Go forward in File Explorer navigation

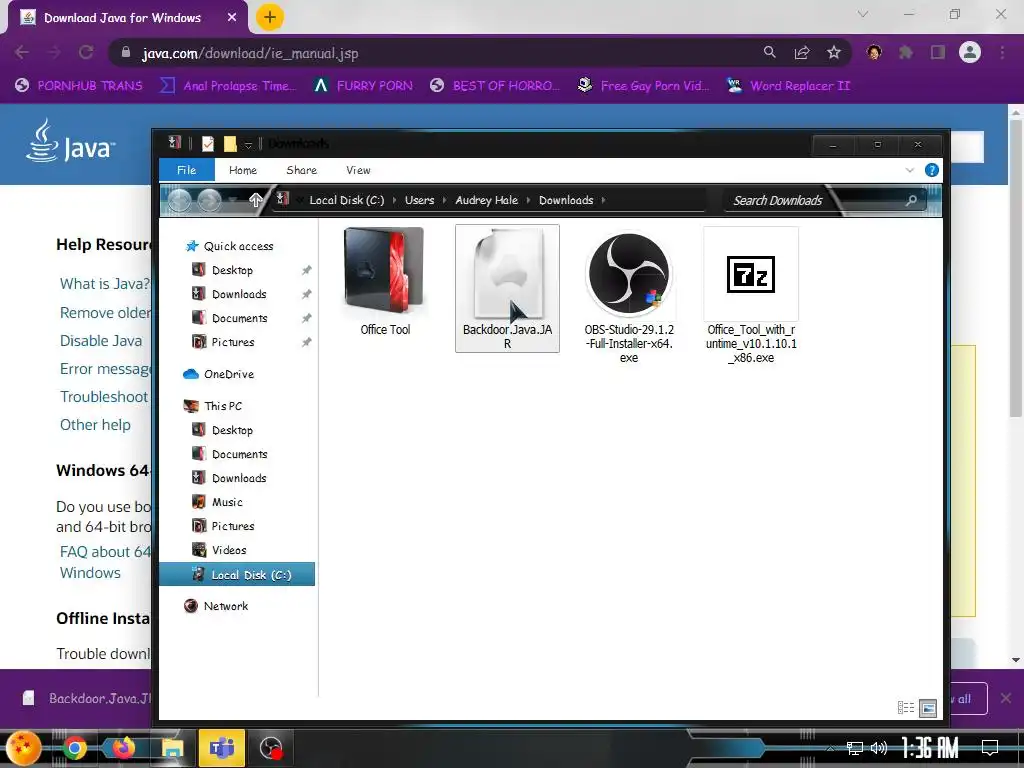[x=210, y=200]
